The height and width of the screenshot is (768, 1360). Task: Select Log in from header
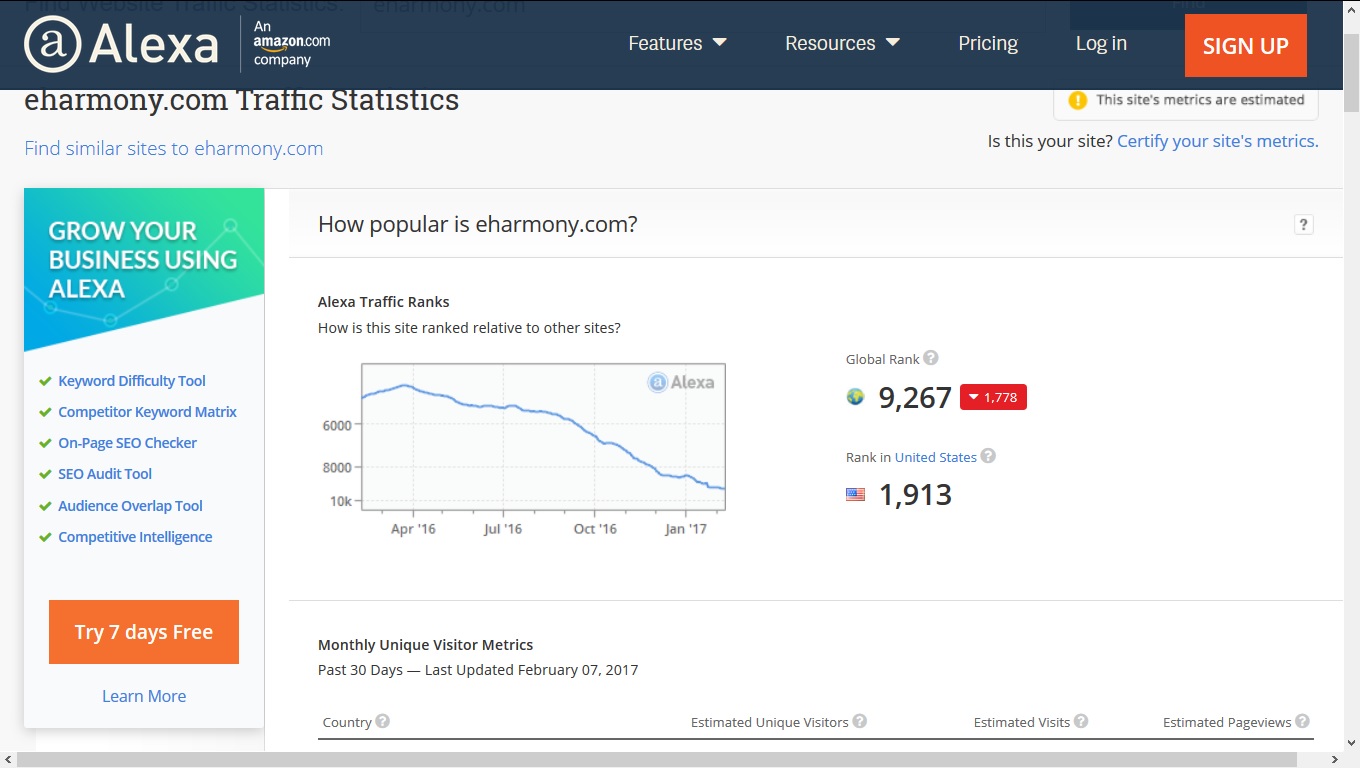pyautogui.click(x=1101, y=43)
